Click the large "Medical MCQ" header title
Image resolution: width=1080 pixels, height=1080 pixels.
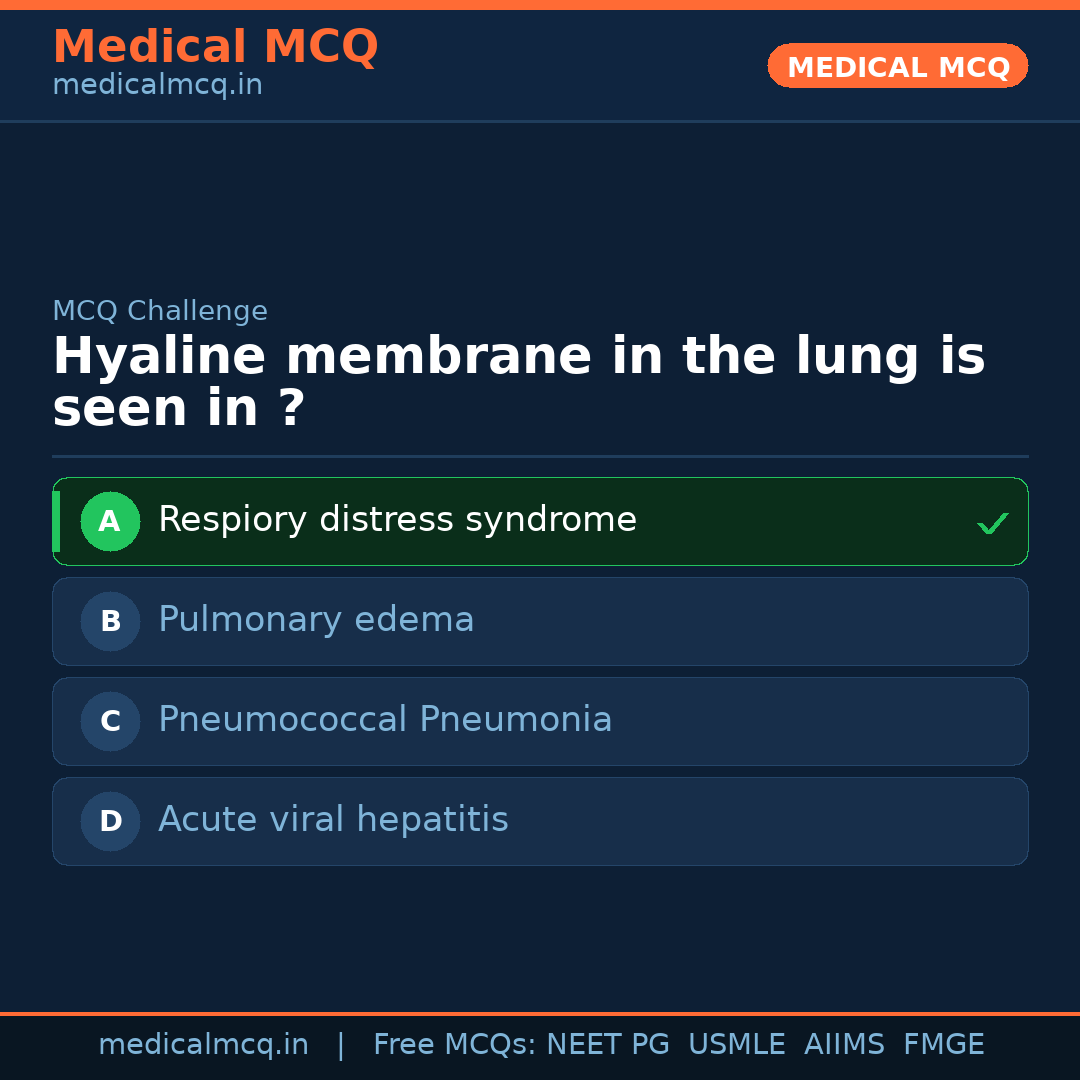tap(215, 47)
